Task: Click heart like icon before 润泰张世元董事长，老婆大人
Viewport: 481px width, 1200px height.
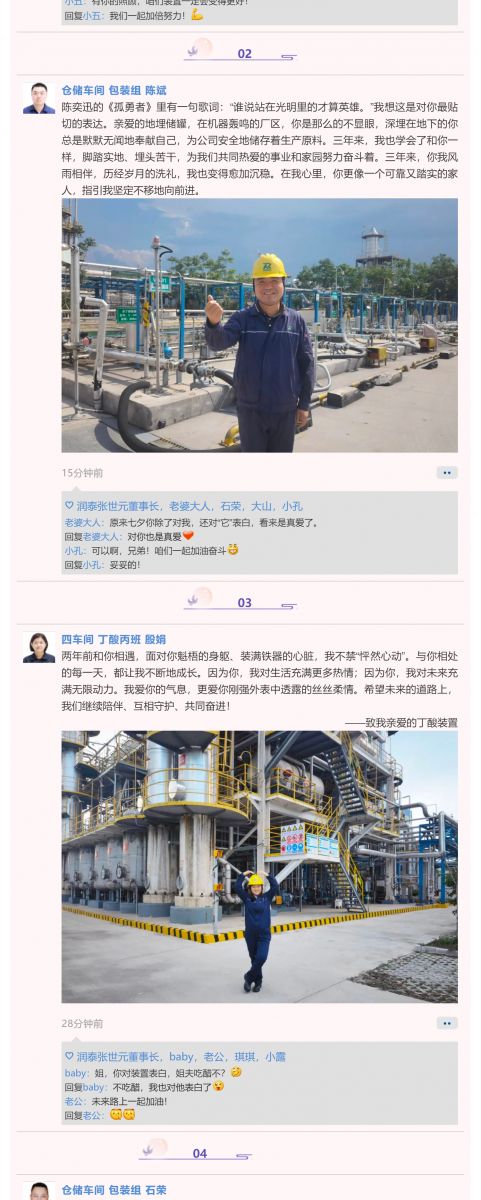Action: pyautogui.click(x=69, y=506)
